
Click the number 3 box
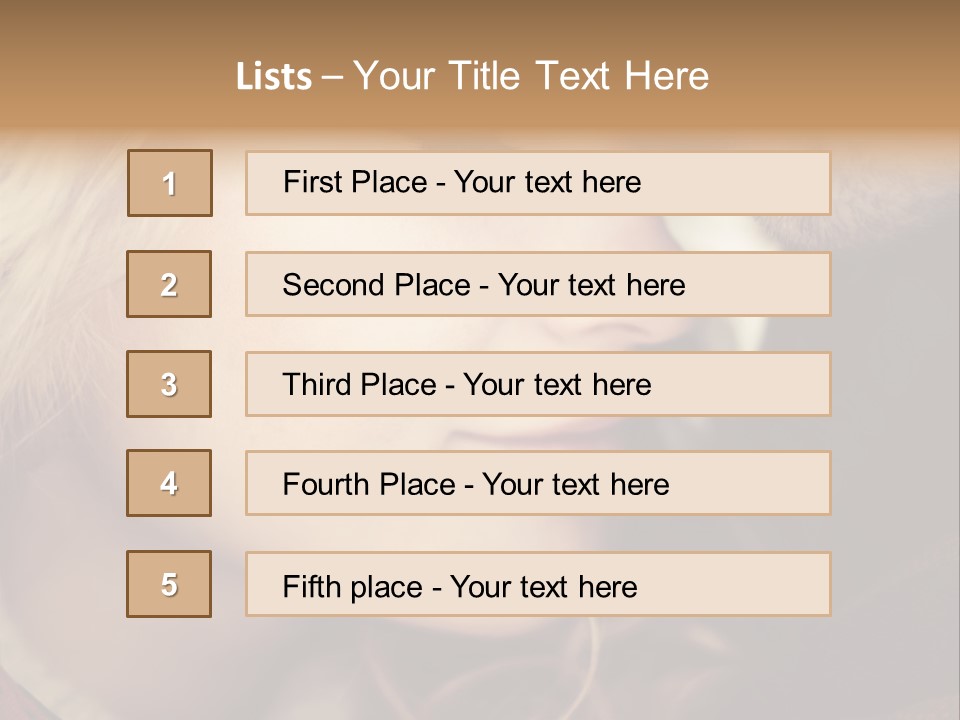(169, 384)
